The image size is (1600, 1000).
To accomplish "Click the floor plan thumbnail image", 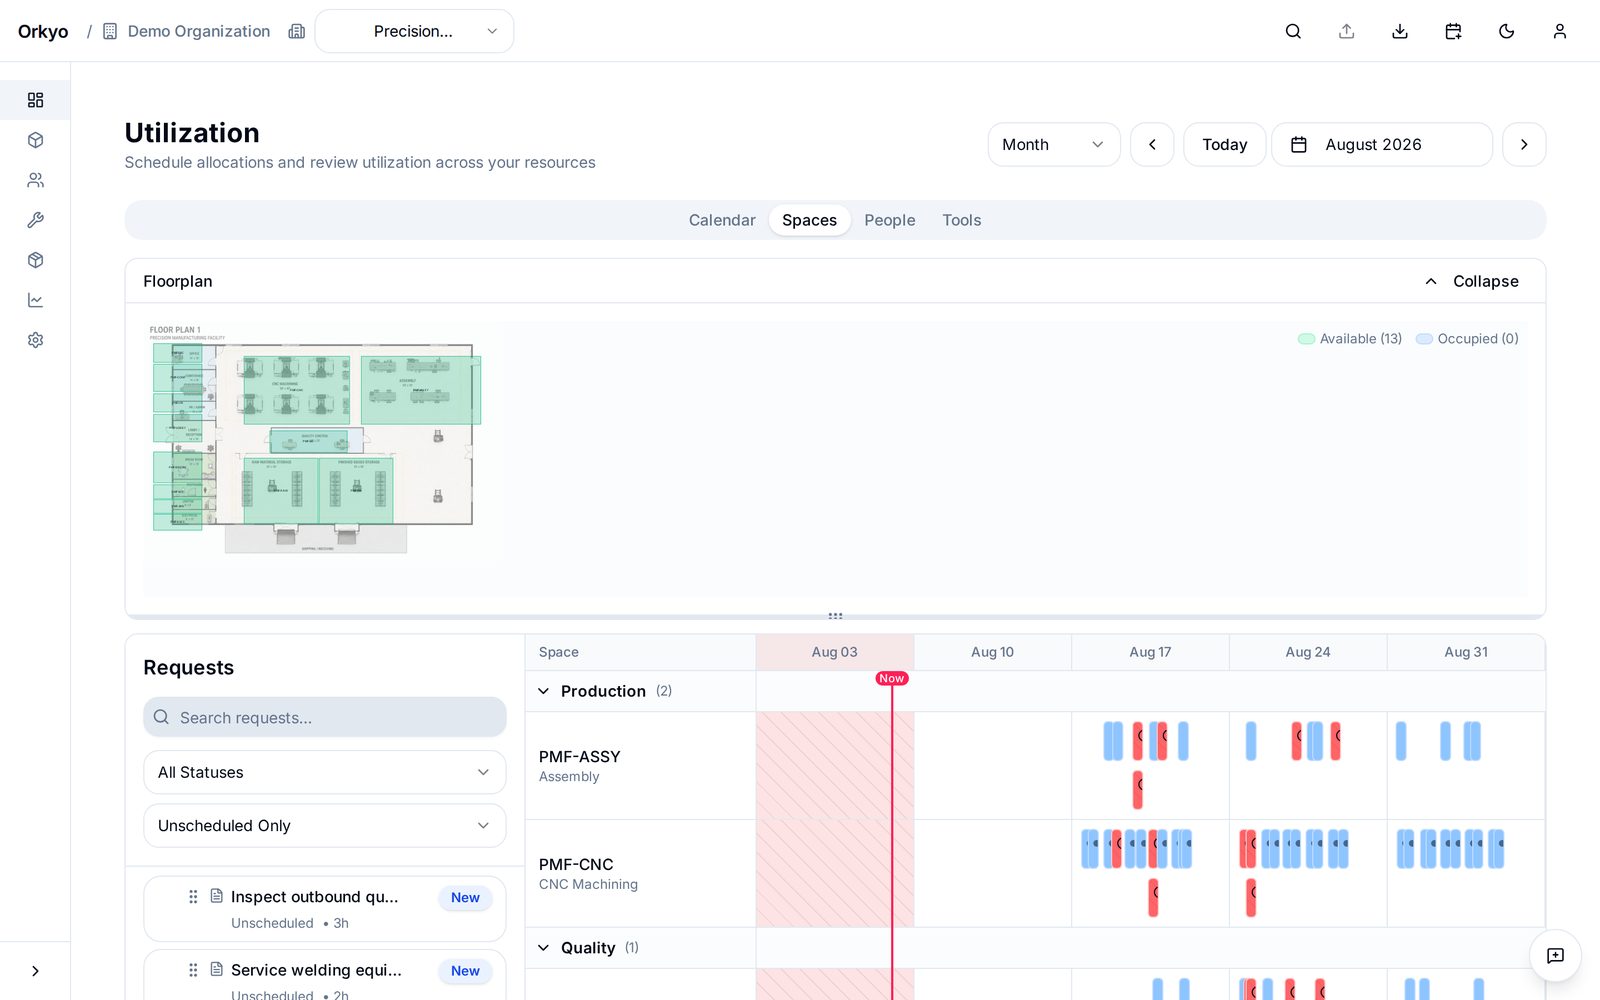I will [316, 438].
